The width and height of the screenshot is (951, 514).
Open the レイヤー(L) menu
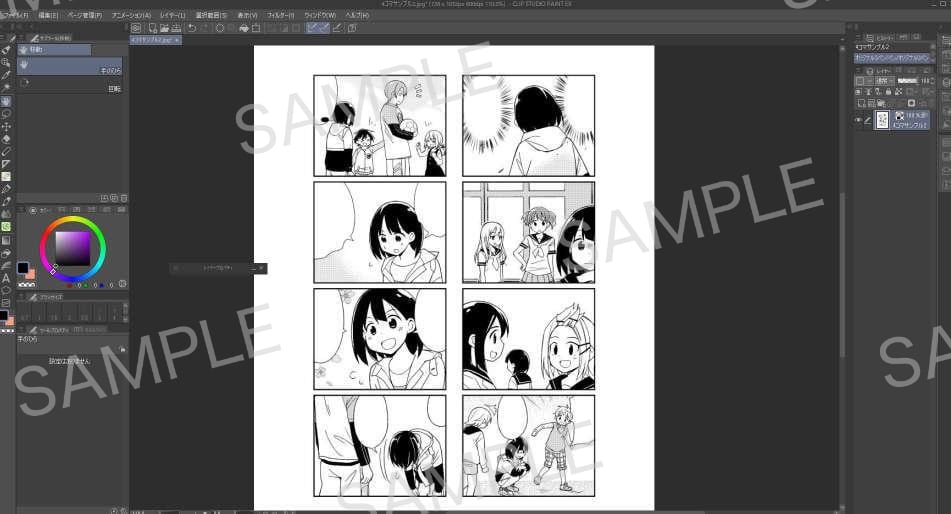point(172,15)
